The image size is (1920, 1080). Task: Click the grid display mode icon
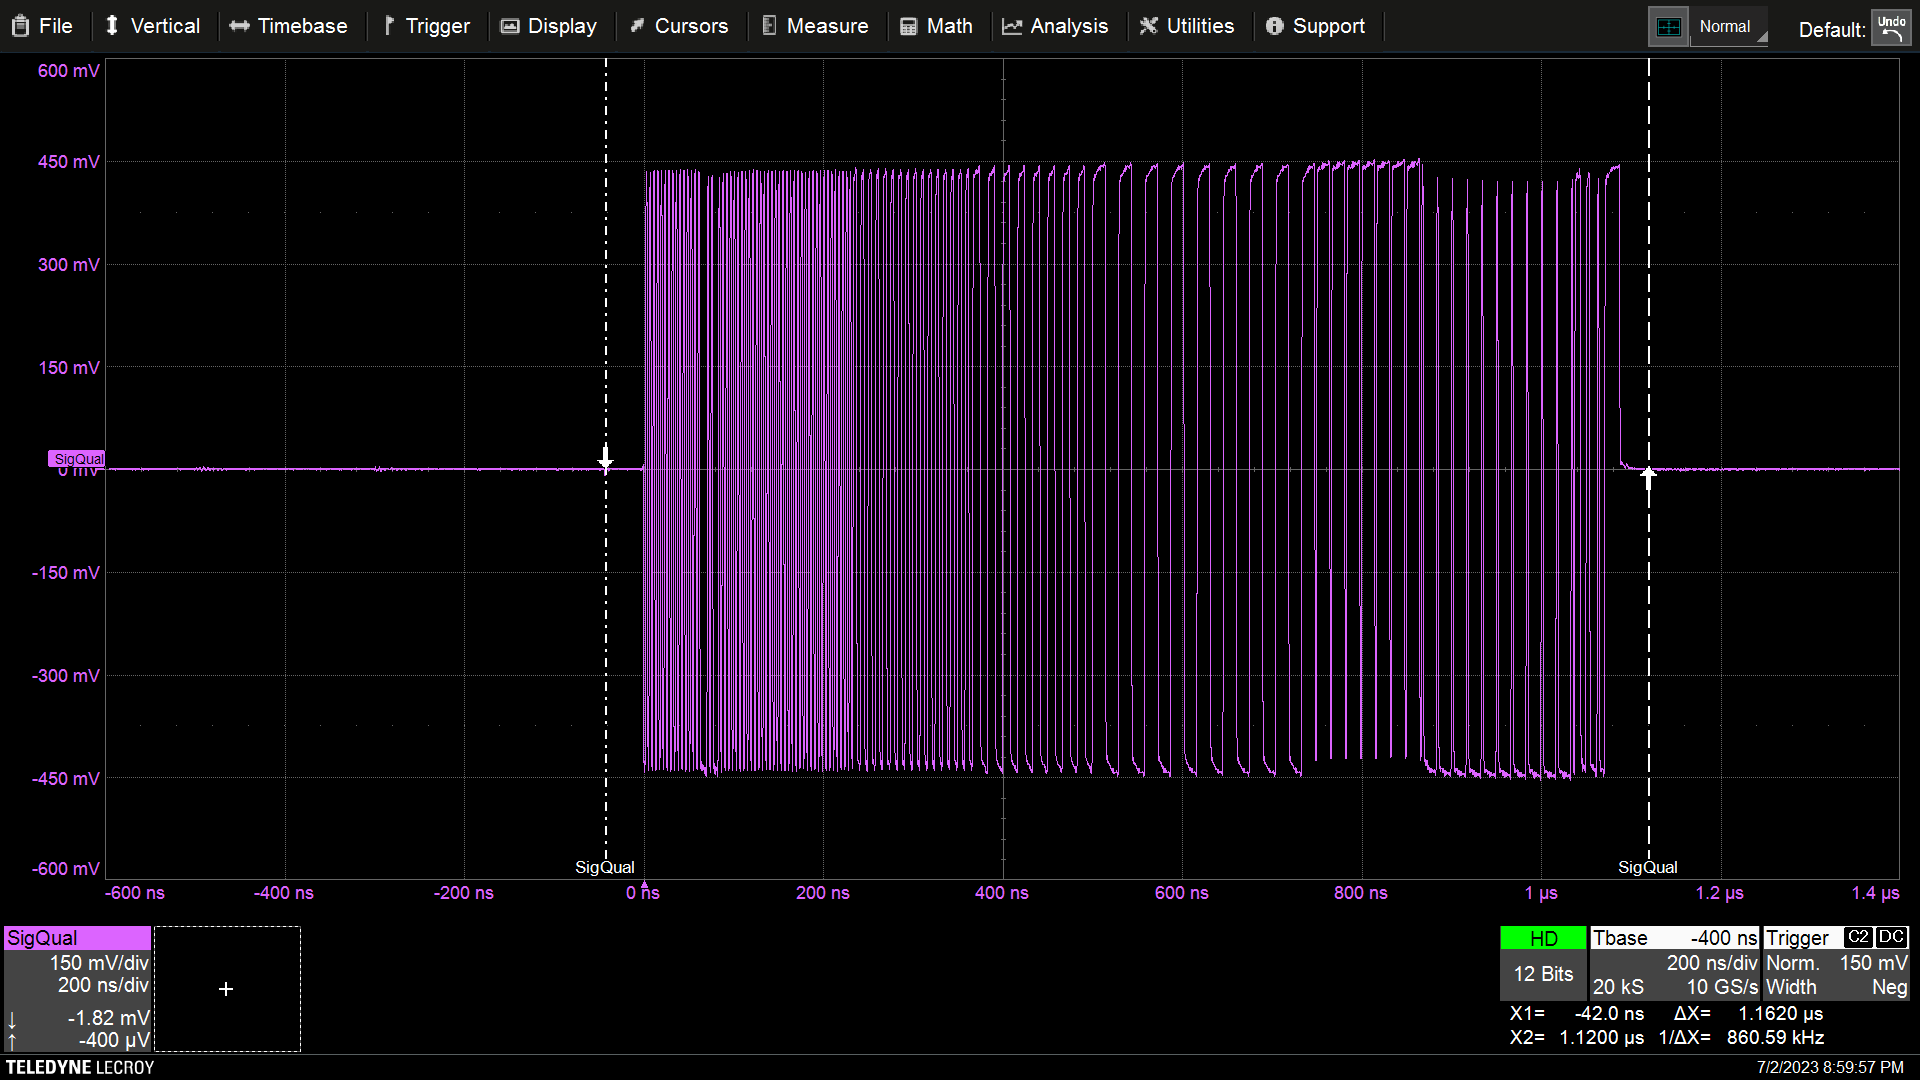point(1668,27)
